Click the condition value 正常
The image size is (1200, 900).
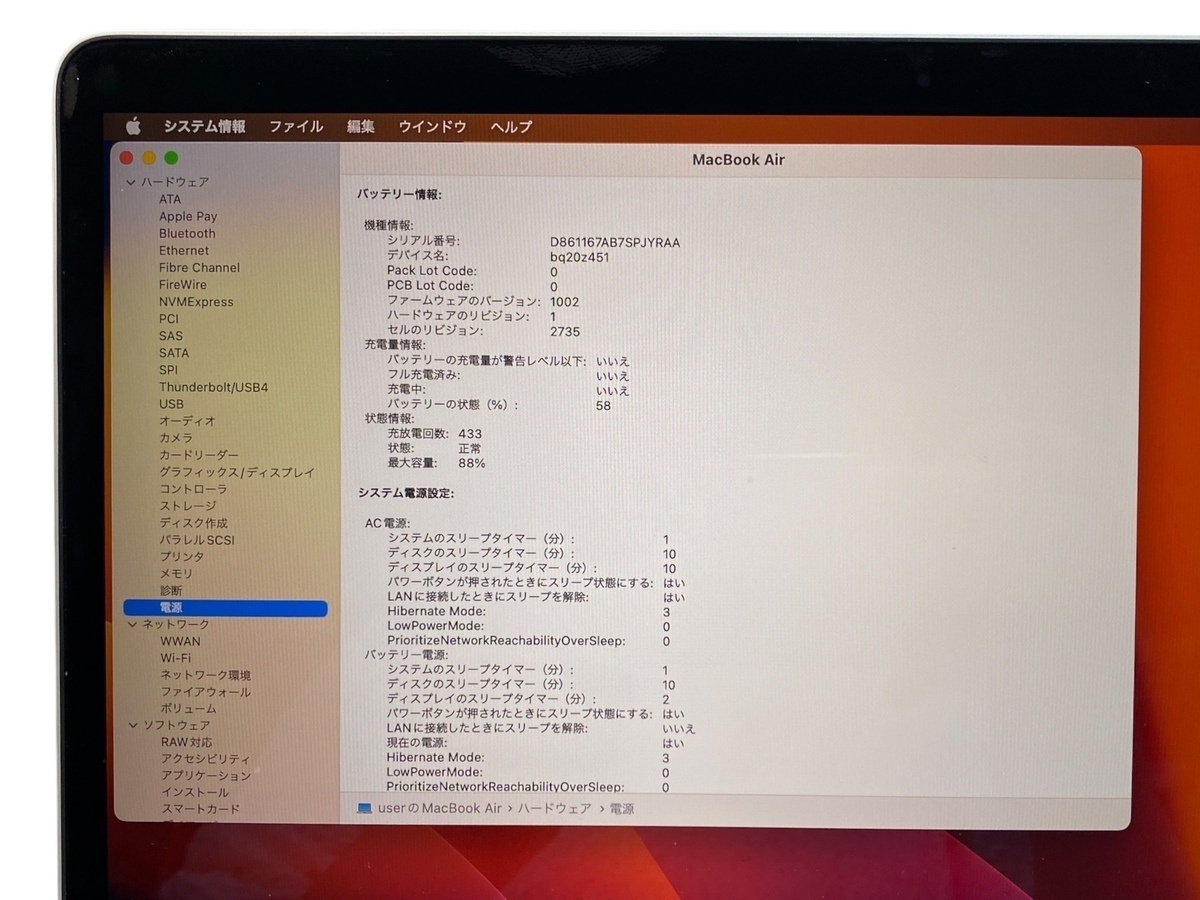click(470, 449)
